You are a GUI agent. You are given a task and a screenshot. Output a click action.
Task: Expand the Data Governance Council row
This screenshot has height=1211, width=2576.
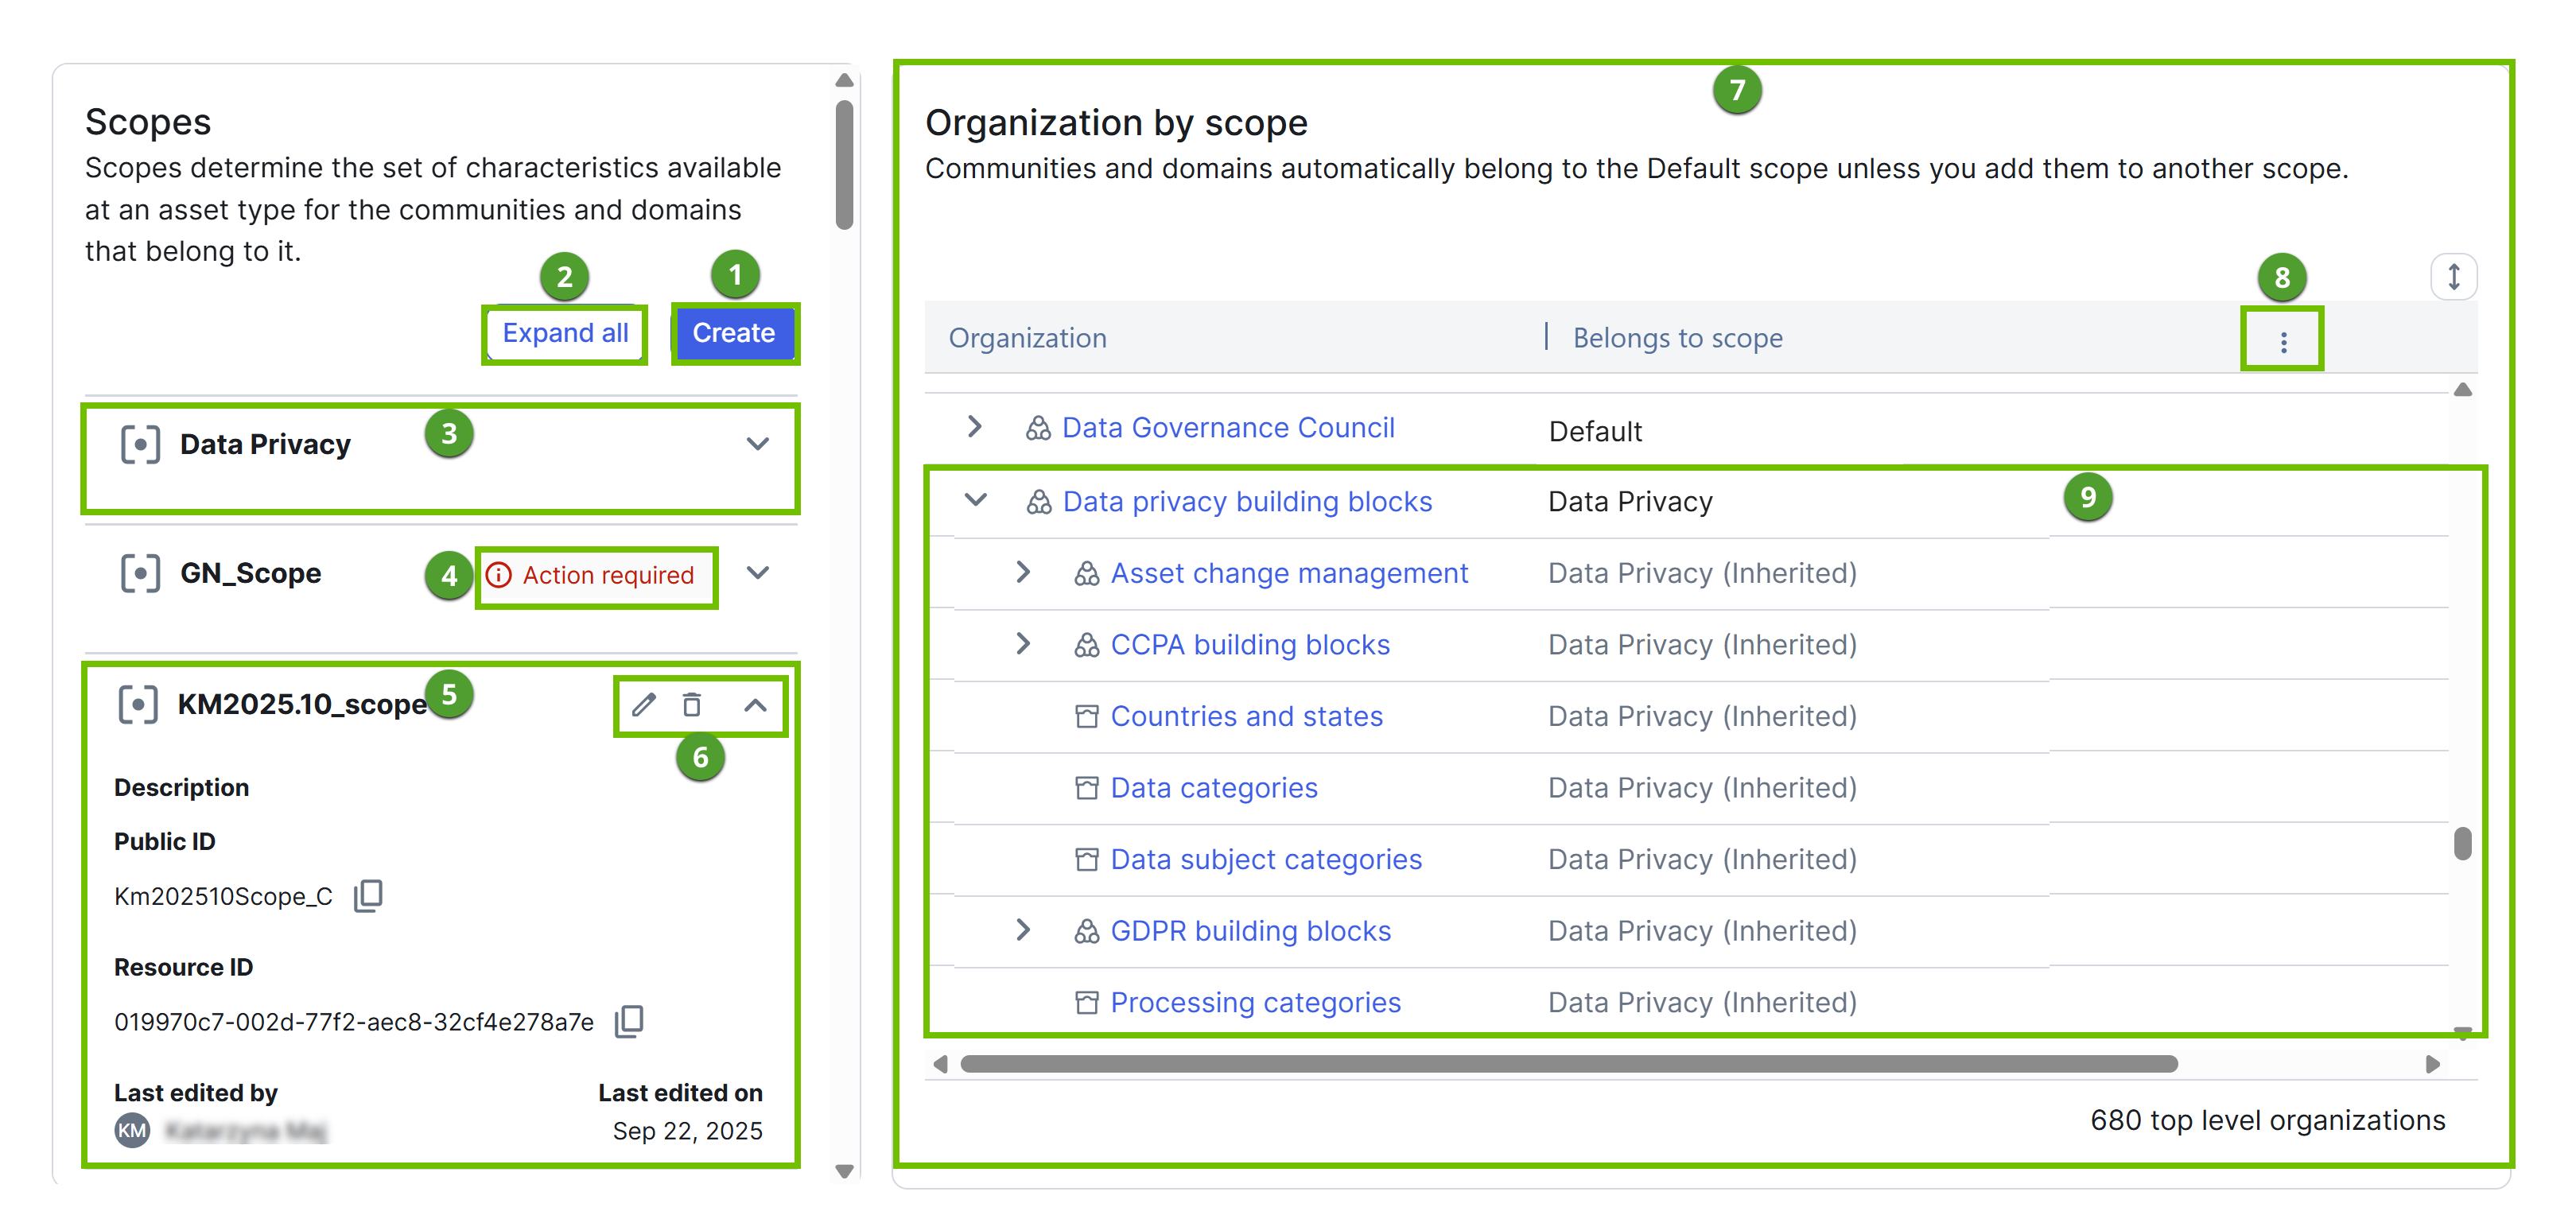(x=974, y=427)
